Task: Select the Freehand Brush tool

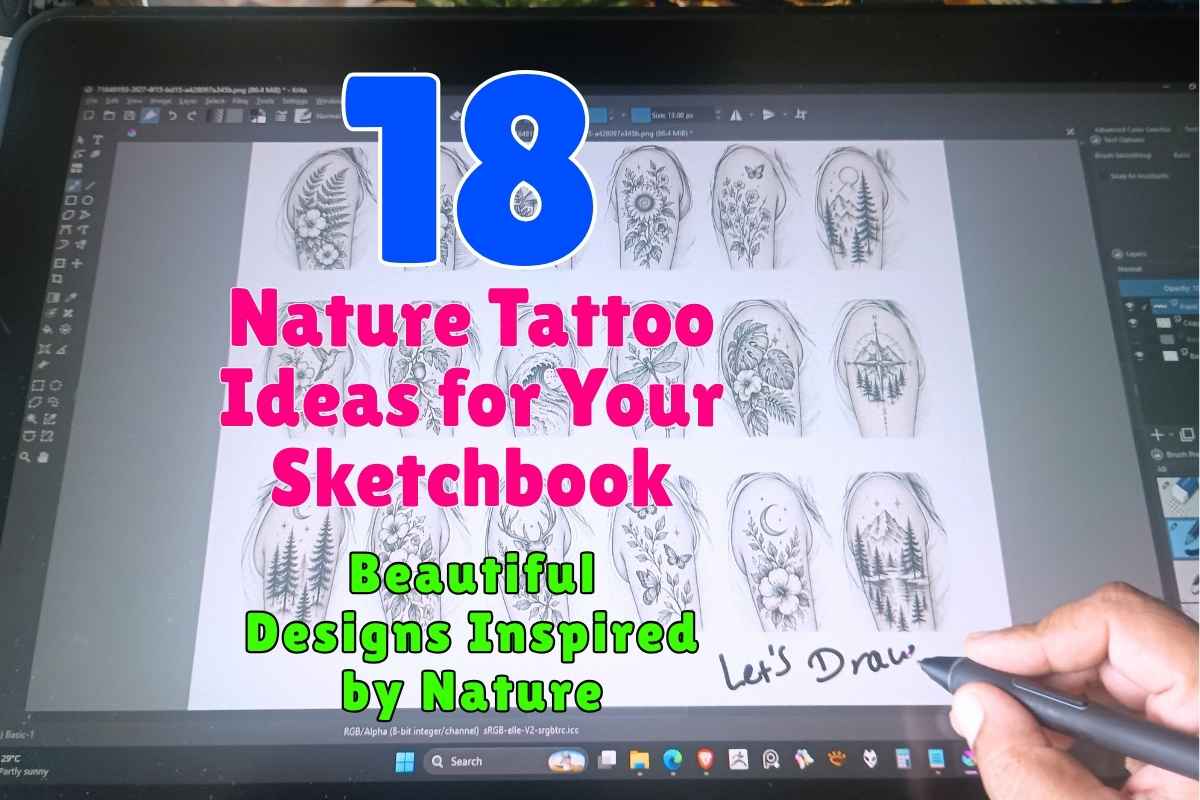Action: pos(74,185)
